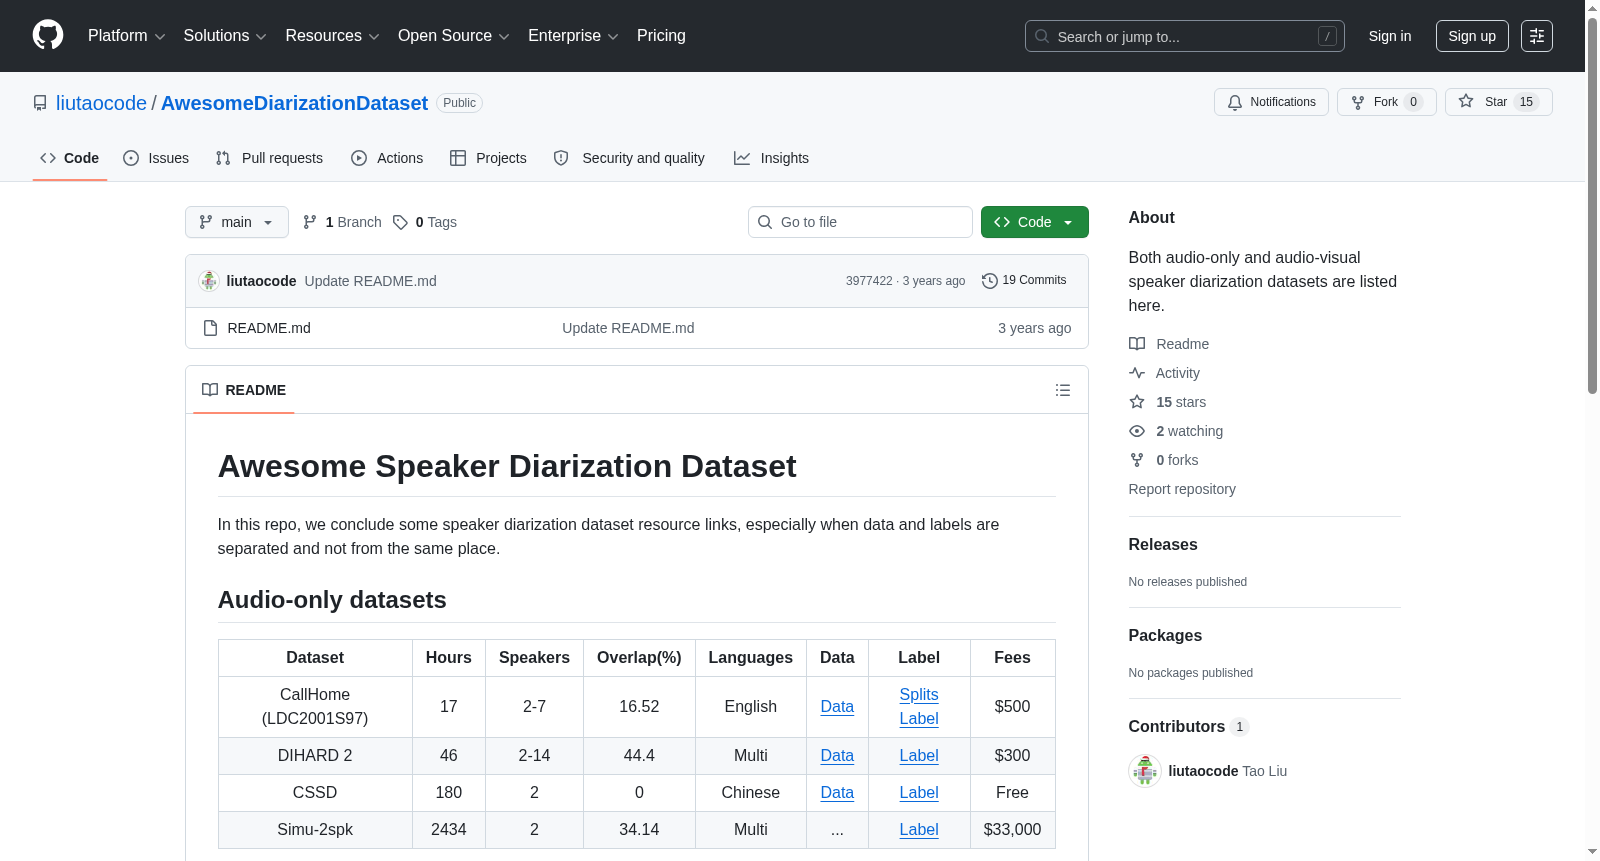This screenshot has width=1600, height=861.
Task: Click the commit history clock icon
Action: tap(990, 281)
